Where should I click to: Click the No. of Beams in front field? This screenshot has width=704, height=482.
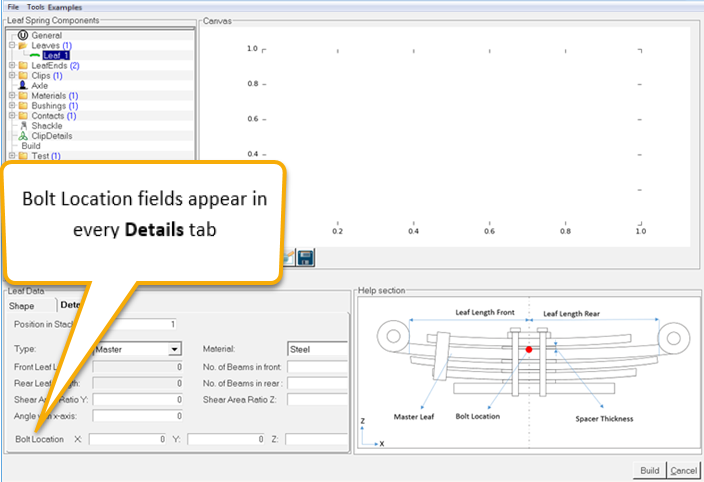point(318,367)
